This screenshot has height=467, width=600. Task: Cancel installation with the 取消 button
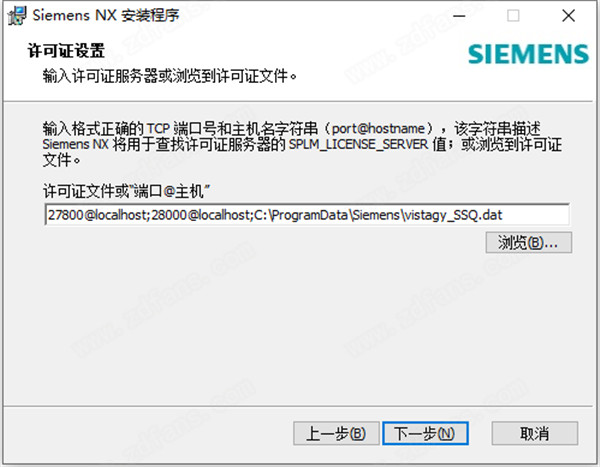pos(535,433)
